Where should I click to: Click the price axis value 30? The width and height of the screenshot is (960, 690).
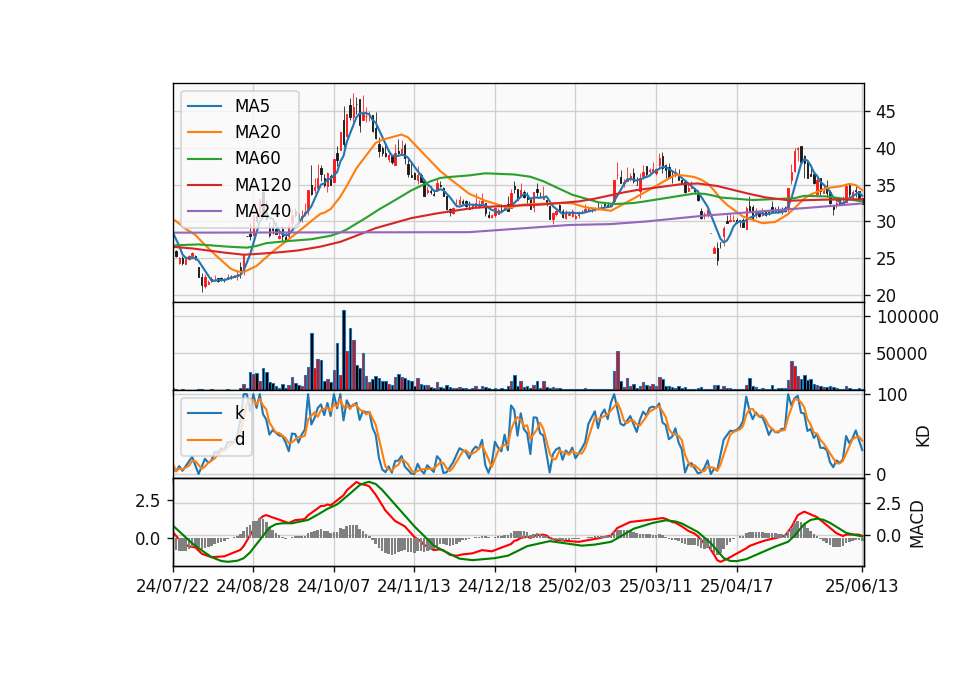pyautogui.click(x=885, y=222)
